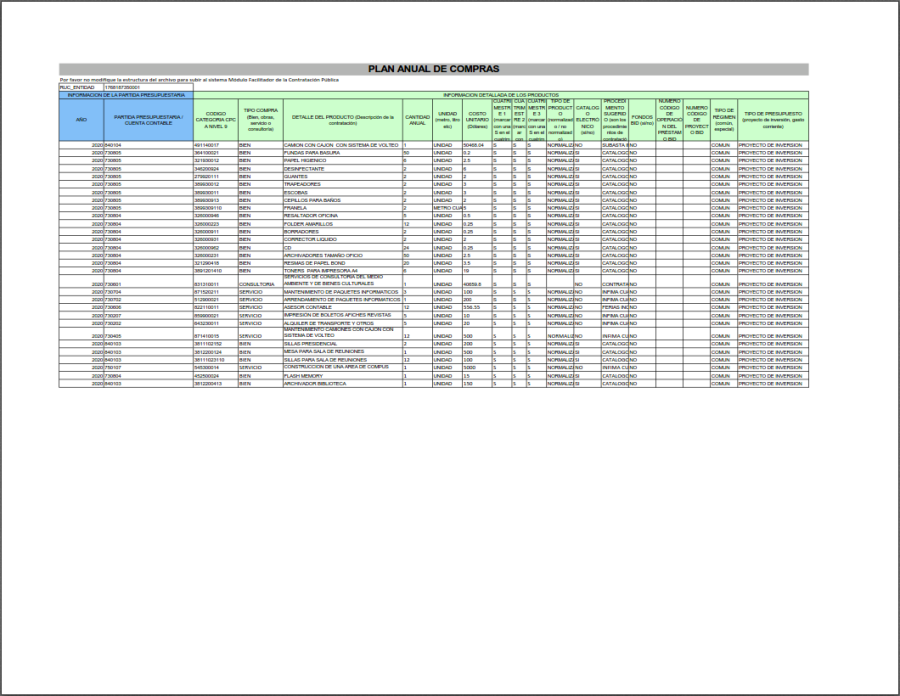Click the 'GUANTES' cell
Image resolution: width=900 pixels, height=696 pixels.
click(343, 177)
